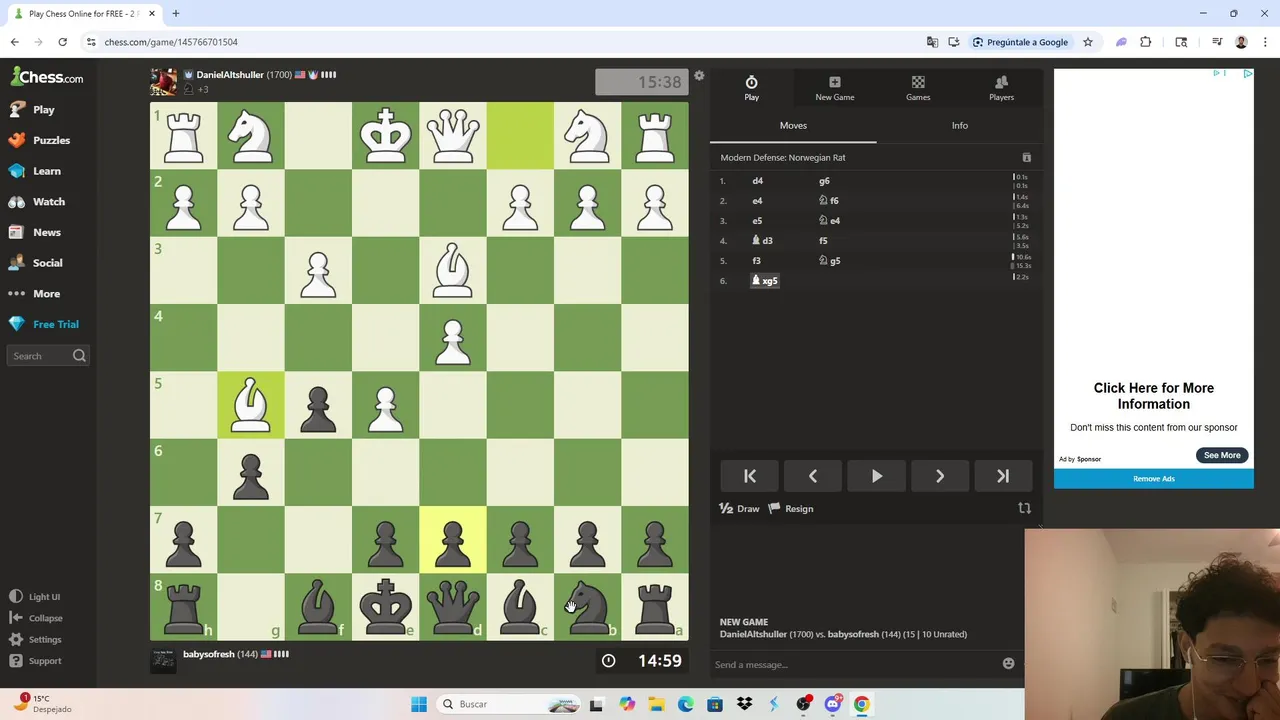Screen dimensions: 1280x720
Task: Step forward one move
Action: [939, 476]
